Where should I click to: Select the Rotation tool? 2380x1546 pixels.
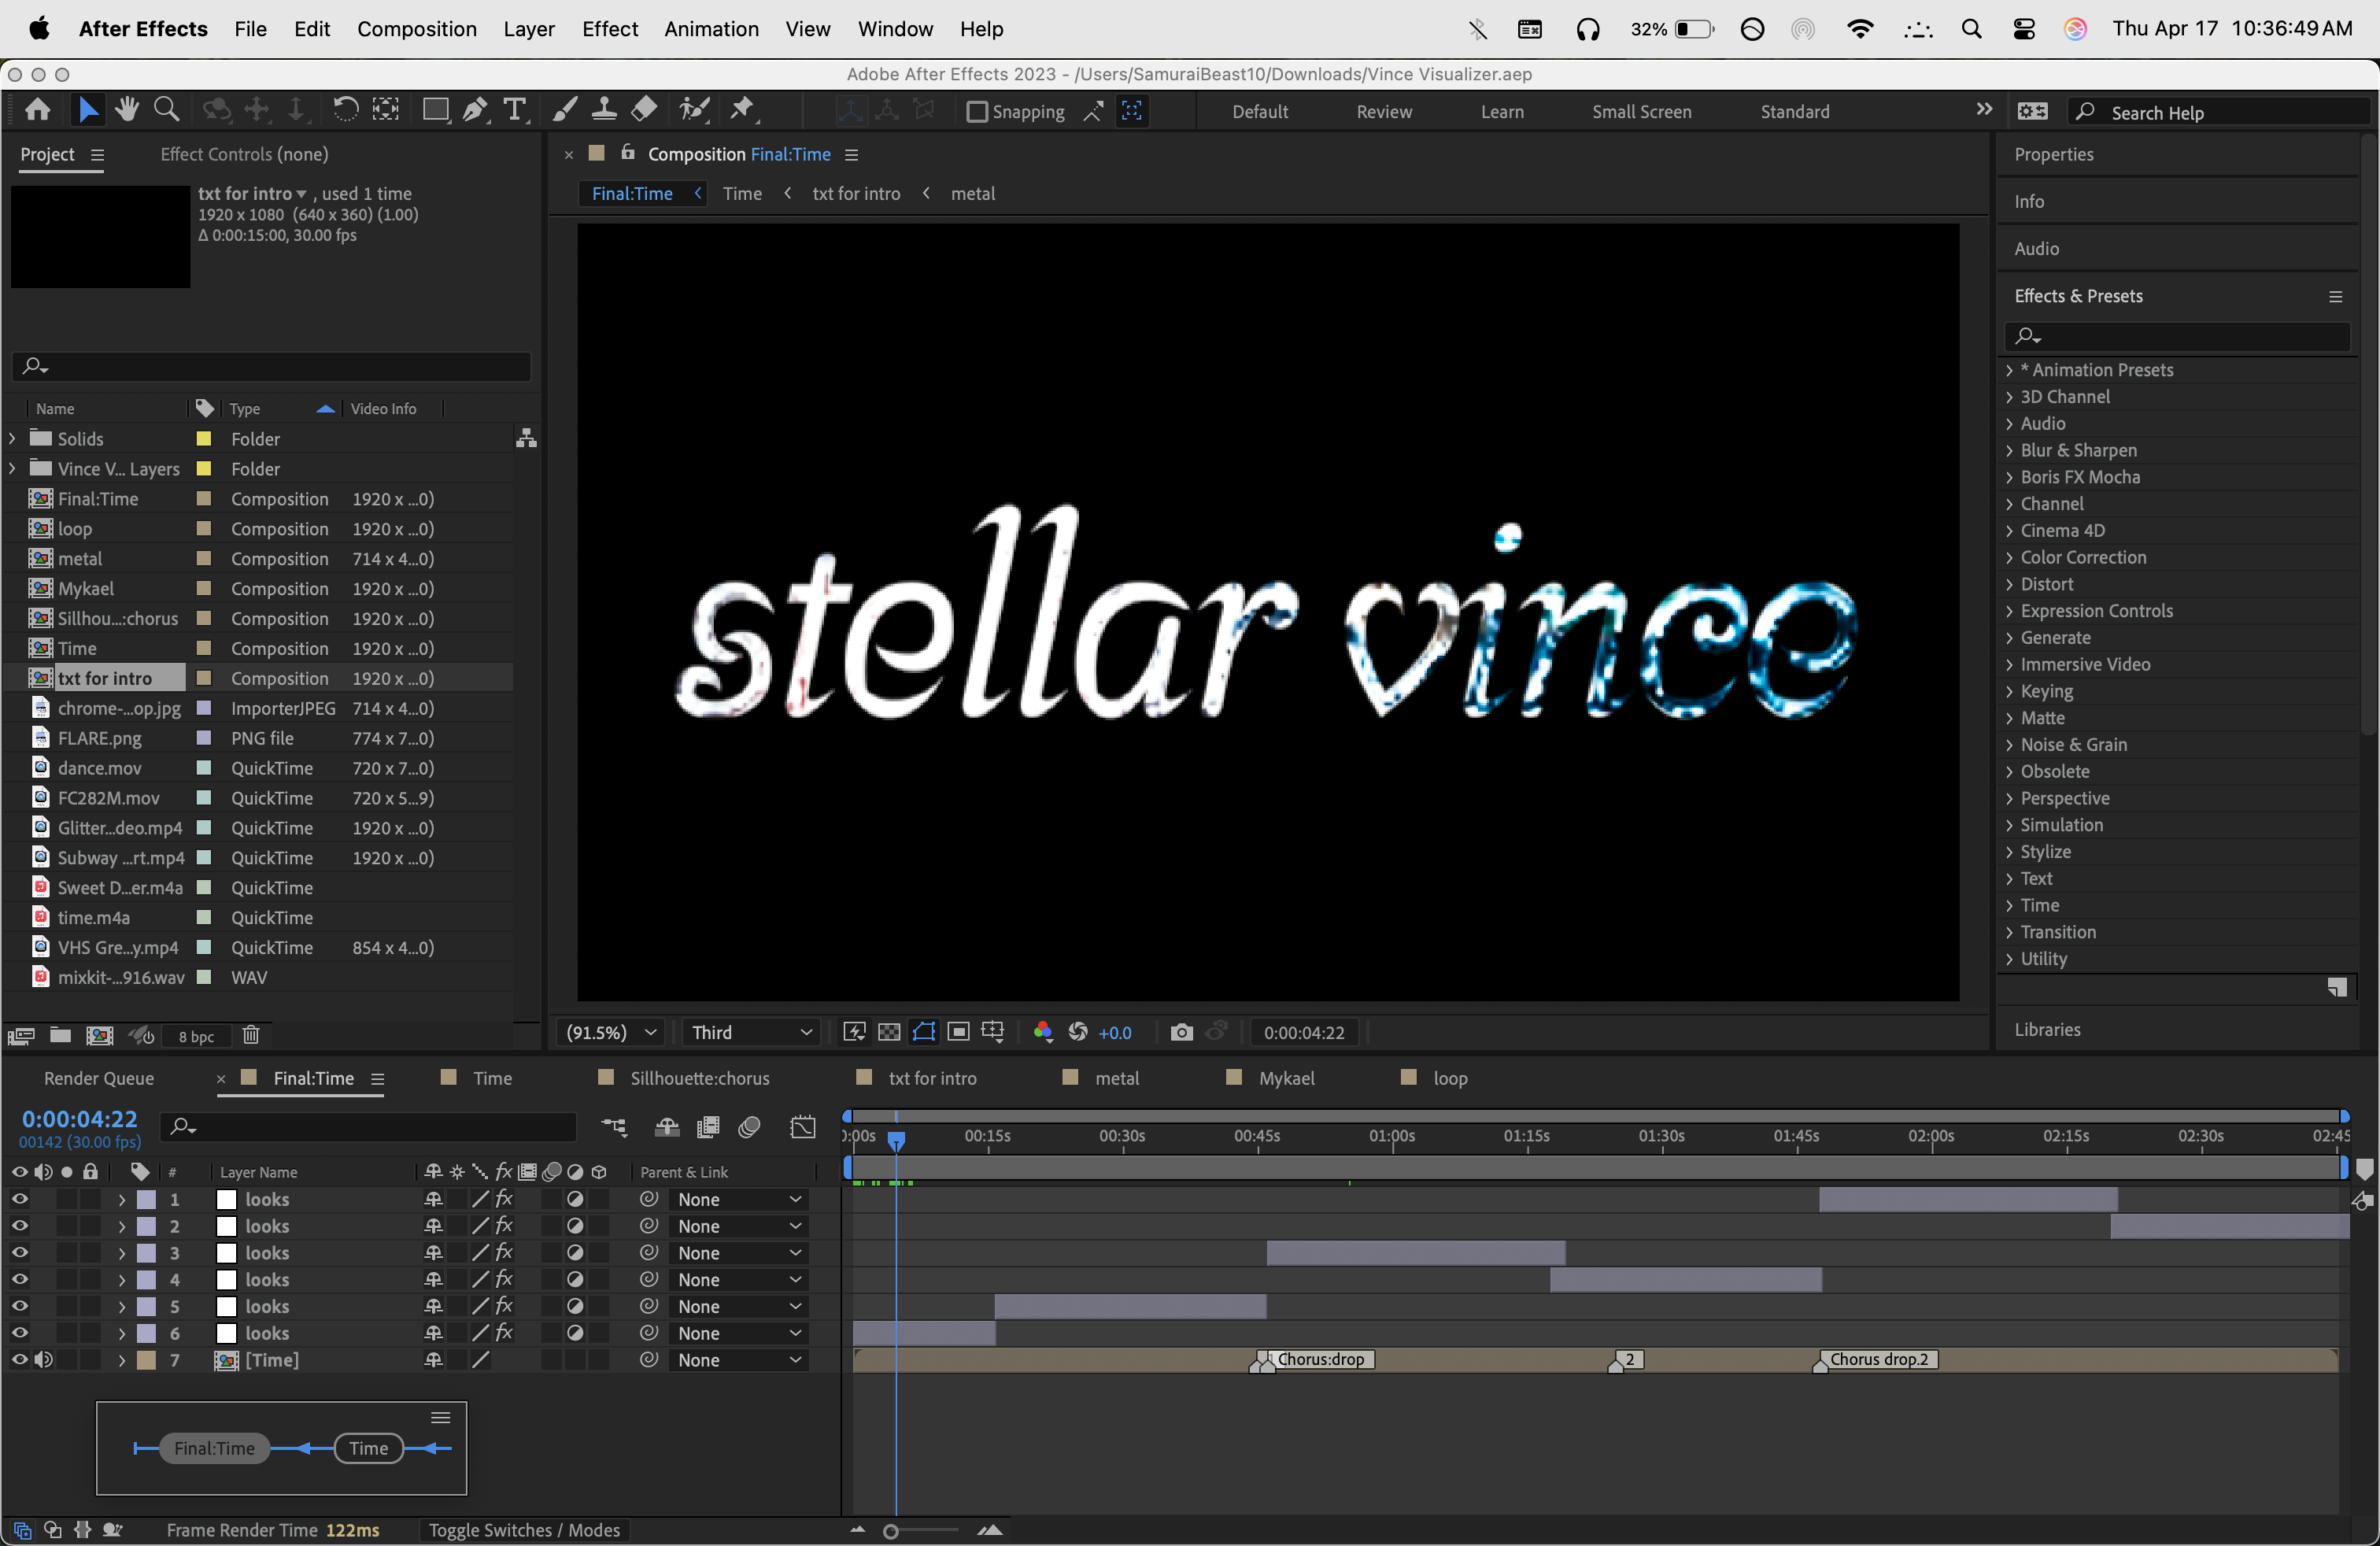345,109
